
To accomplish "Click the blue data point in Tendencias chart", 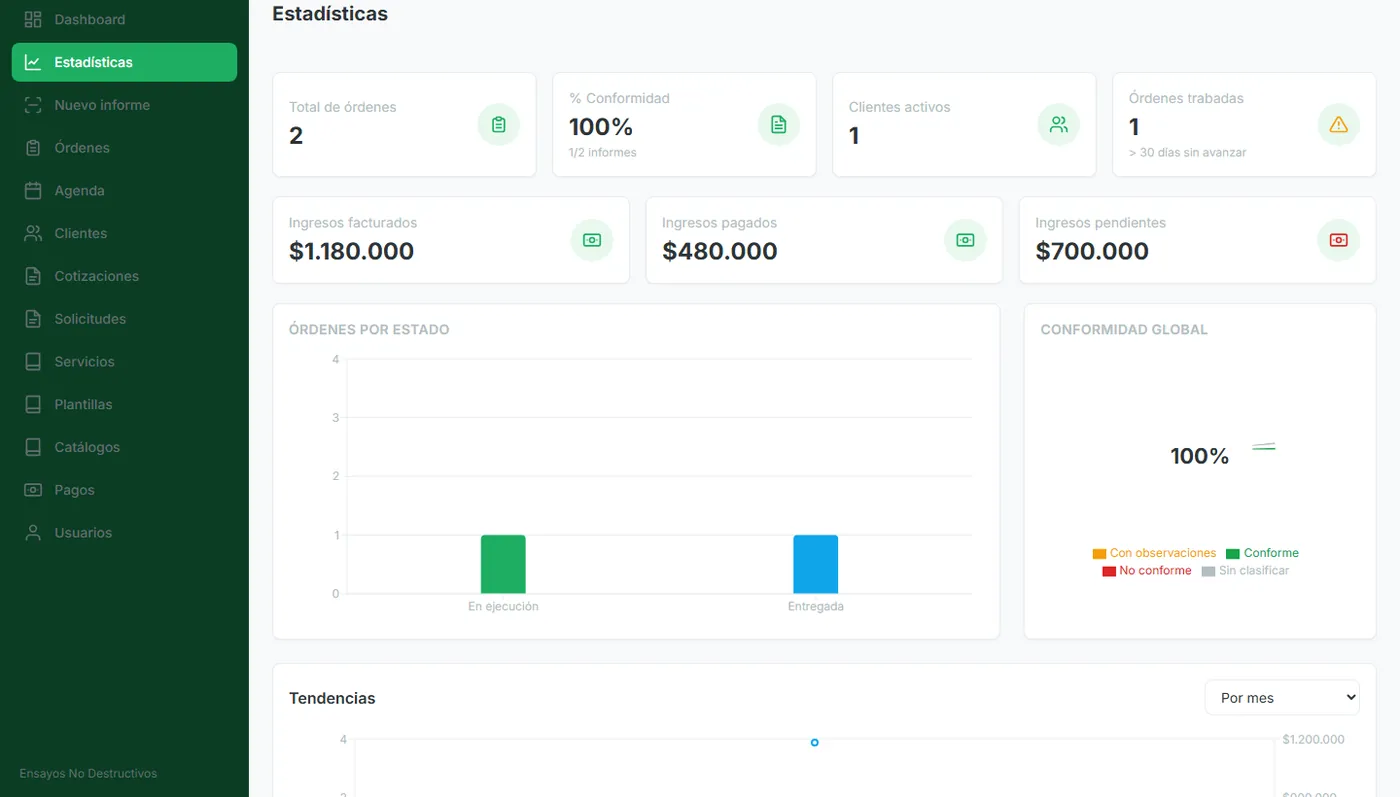I will pos(815,742).
